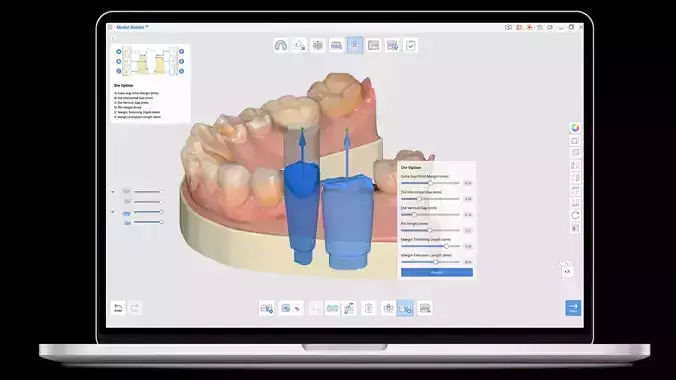Open the third workflow step icon in the top toolbar
Viewport: 676px width, 380px height.
pyautogui.click(x=318, y=45)
